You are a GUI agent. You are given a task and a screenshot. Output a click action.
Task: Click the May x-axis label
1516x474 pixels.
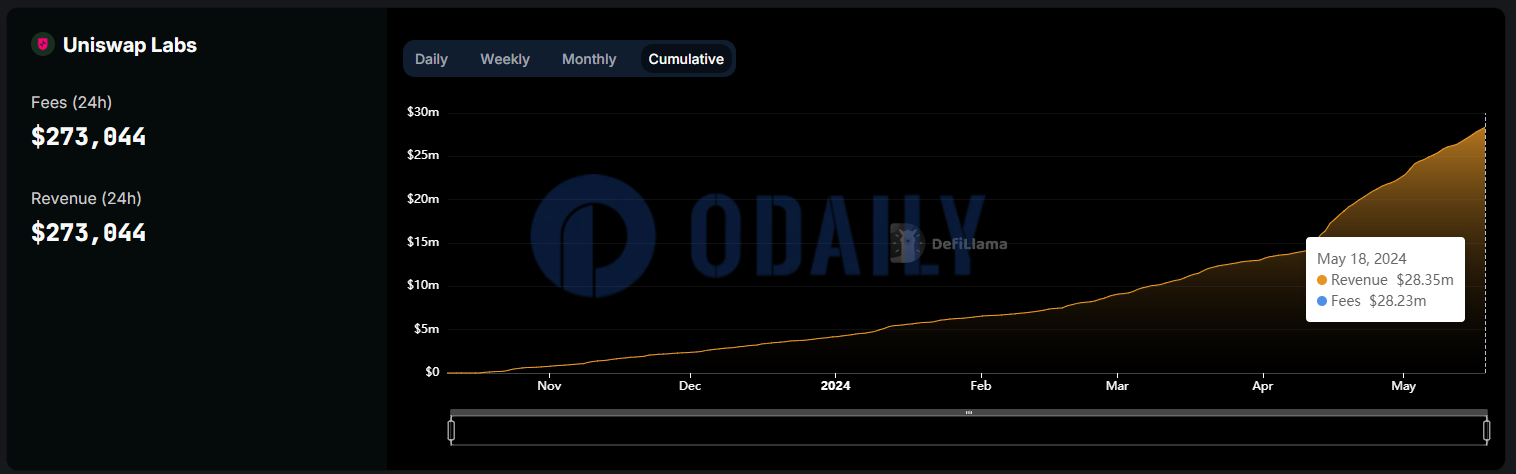(1404, 385)
